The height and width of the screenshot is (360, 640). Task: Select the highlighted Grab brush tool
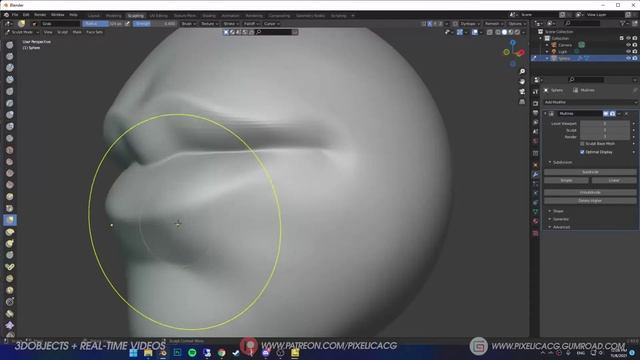[10, 220]
